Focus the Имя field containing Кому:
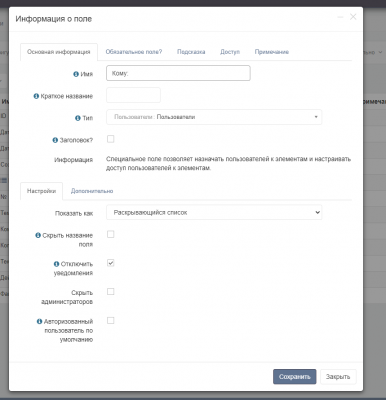This screenshot has width=386, height=400. 178,73
